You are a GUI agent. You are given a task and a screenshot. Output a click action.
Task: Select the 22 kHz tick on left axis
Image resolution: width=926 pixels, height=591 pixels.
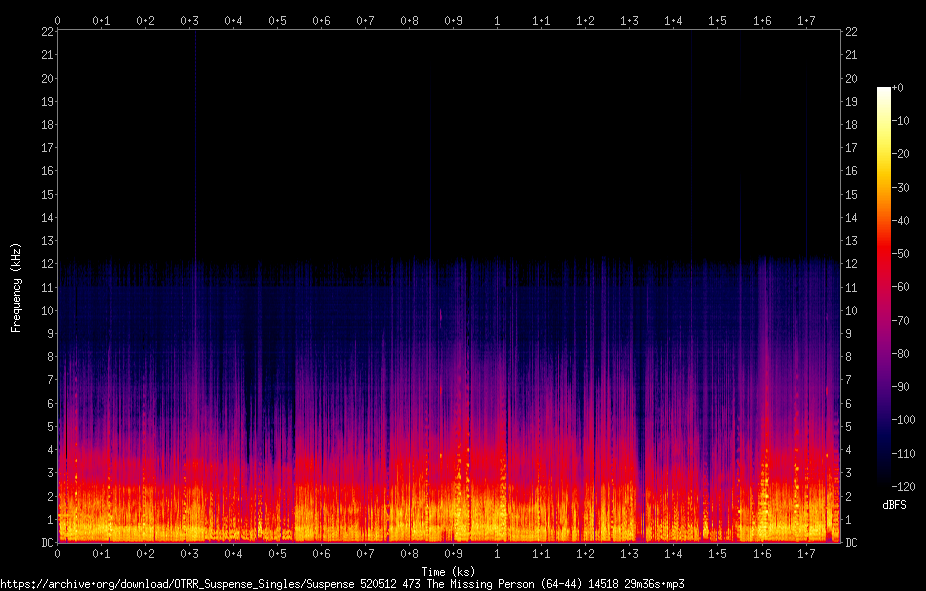pos(47,31)
